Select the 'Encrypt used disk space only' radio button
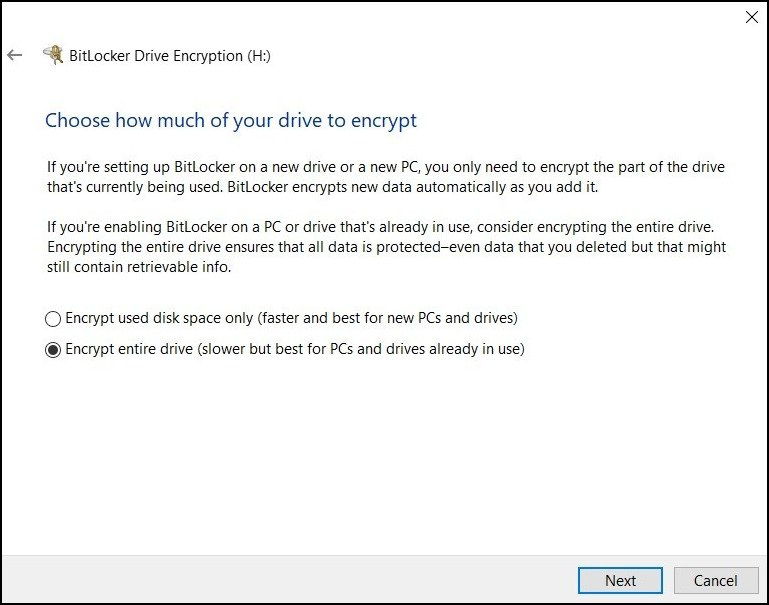This screenshot has height=605, width=769. tap(53, 319)
